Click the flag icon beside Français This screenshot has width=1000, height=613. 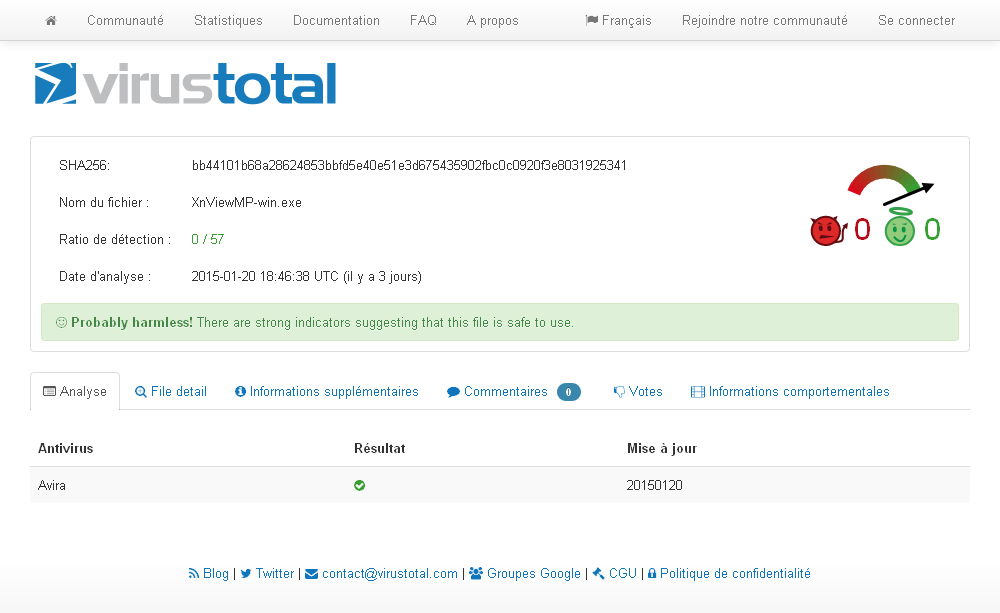coord(591,20)
